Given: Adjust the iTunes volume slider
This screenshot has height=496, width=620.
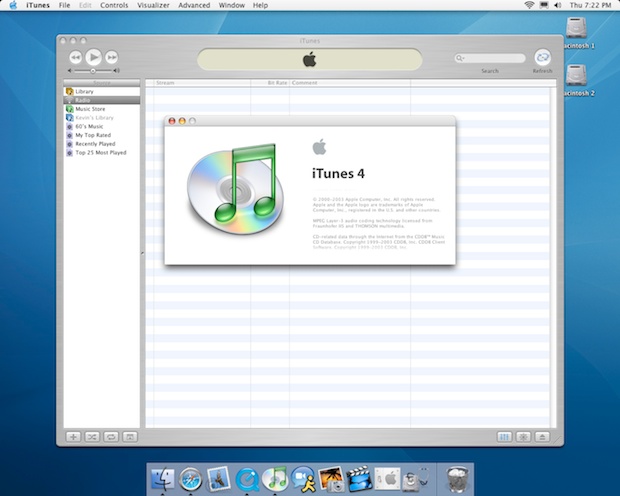Looking at the screenshot, I should point(93,71).
